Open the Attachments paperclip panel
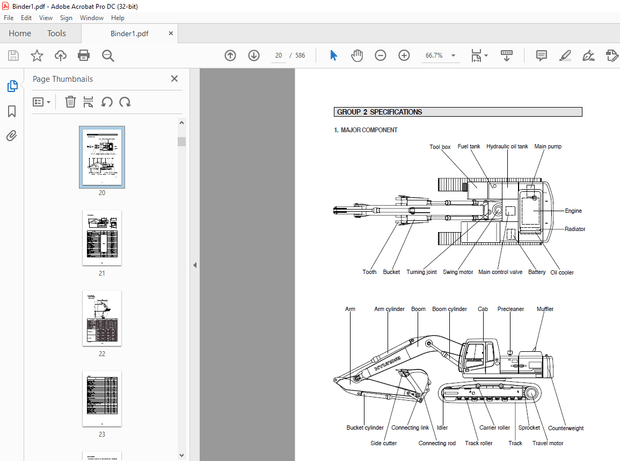620x461 pixels. point(12,135)
